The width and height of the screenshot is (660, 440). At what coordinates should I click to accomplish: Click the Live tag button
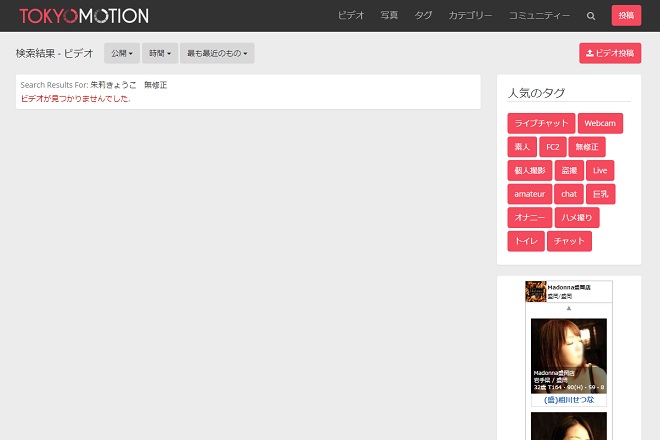pyautogui.click(x=600, y=170)
